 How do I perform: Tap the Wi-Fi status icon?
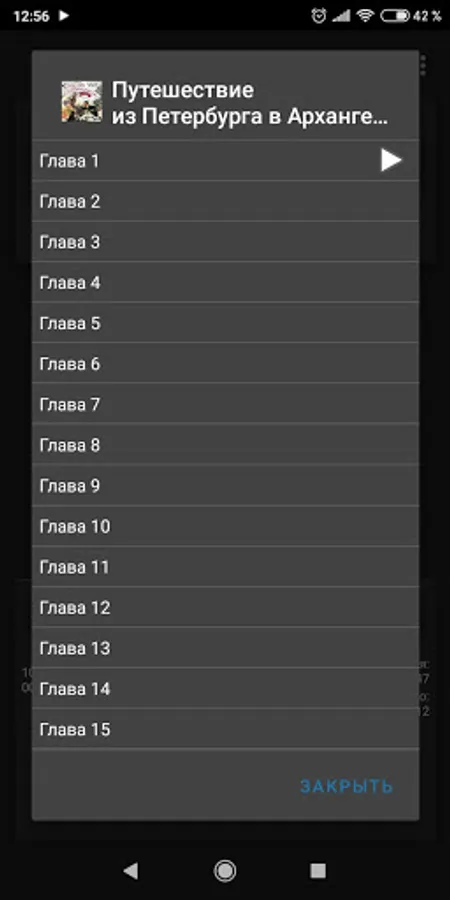point(365,15)
